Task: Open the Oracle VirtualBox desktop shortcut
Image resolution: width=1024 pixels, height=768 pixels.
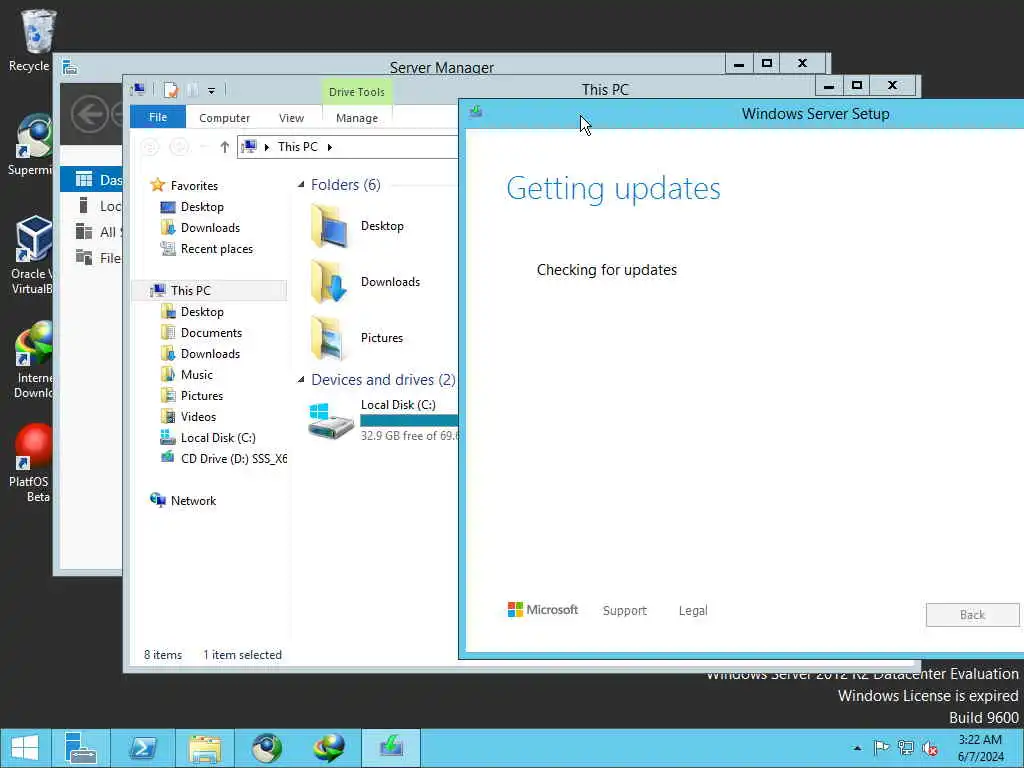Action: 31,255
